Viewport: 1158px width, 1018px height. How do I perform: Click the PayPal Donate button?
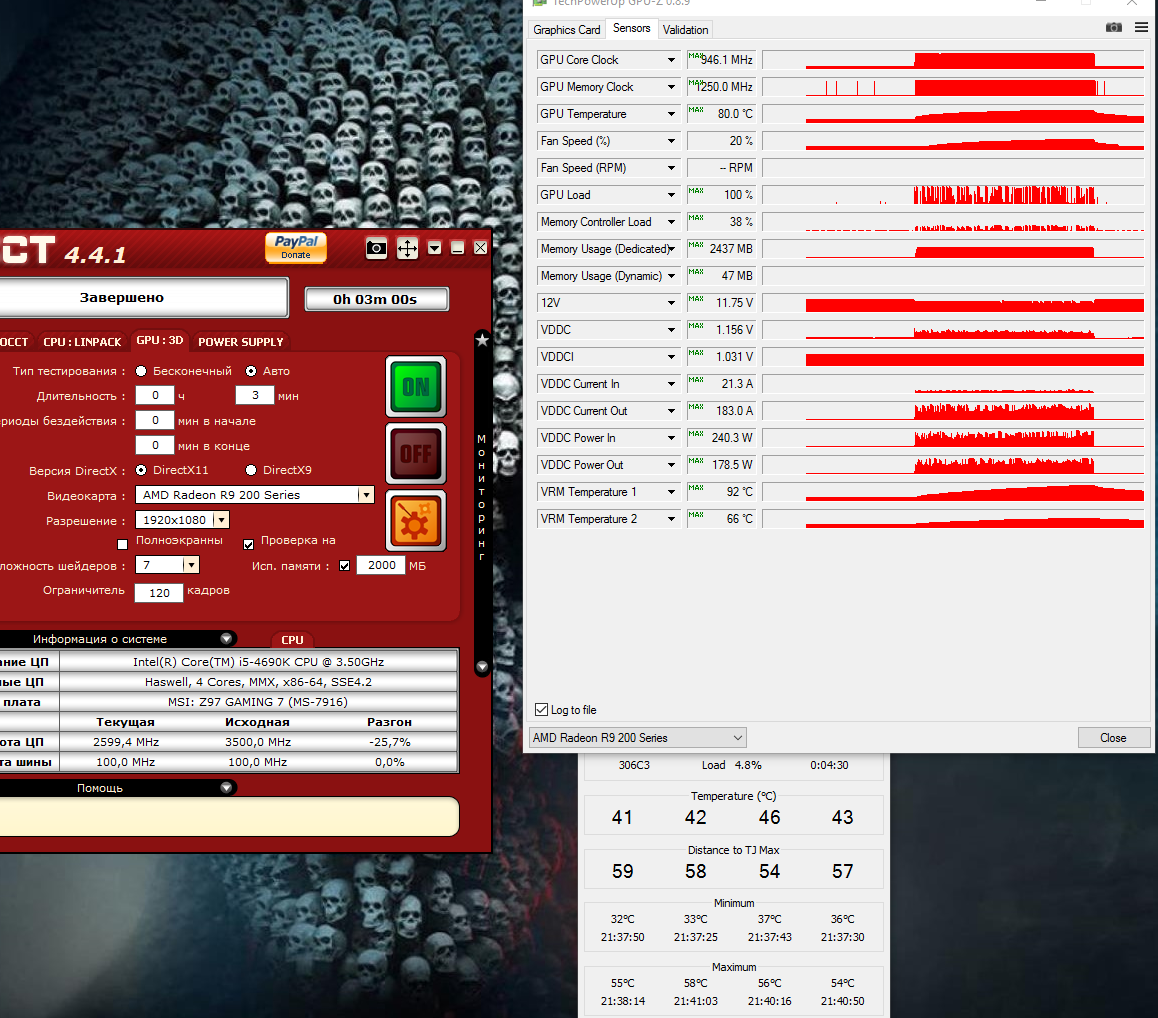tap(295, 247)
